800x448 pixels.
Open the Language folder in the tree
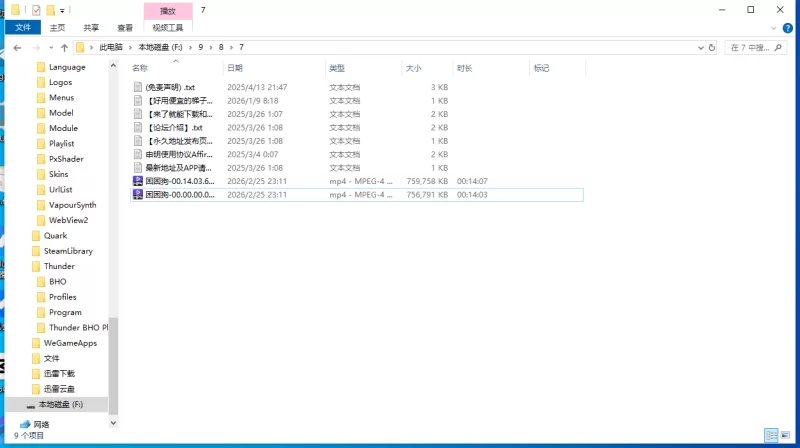67,67
